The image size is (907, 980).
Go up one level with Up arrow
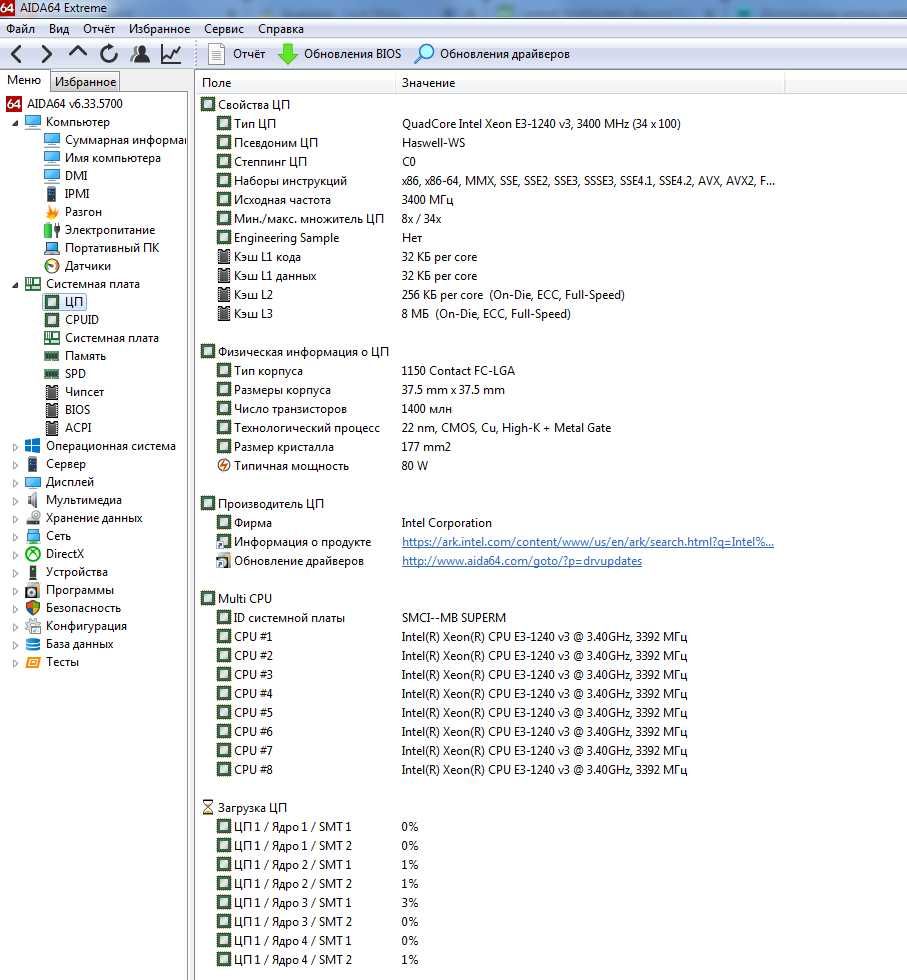tap(78, 52)
